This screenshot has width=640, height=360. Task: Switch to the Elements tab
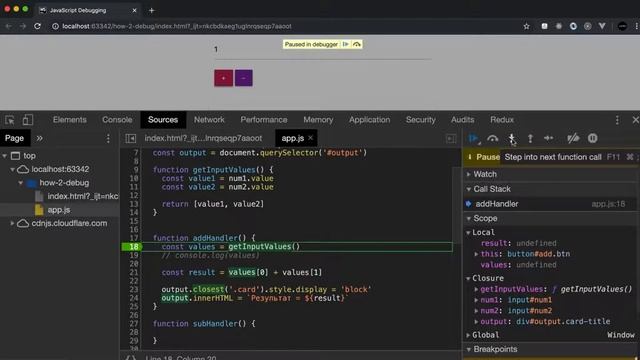[70, 120]
